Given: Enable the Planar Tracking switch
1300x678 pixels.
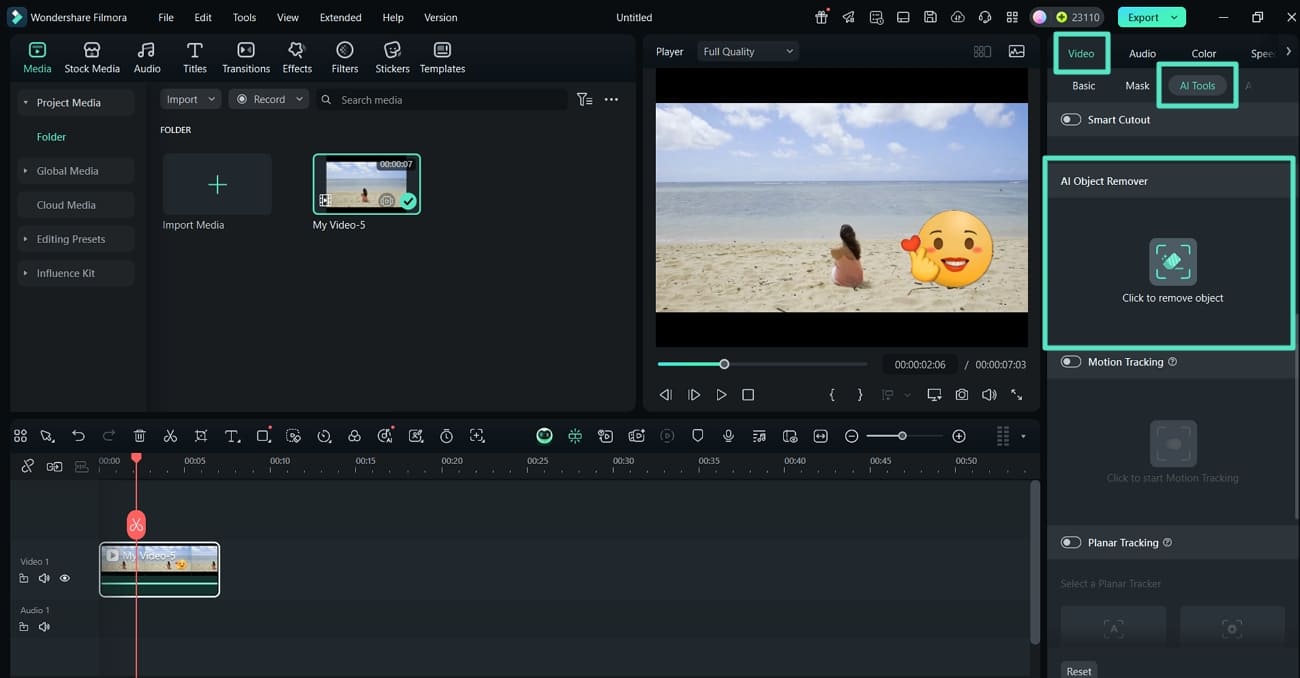Looking at the screenshot, I should (x=1071, y=543).
